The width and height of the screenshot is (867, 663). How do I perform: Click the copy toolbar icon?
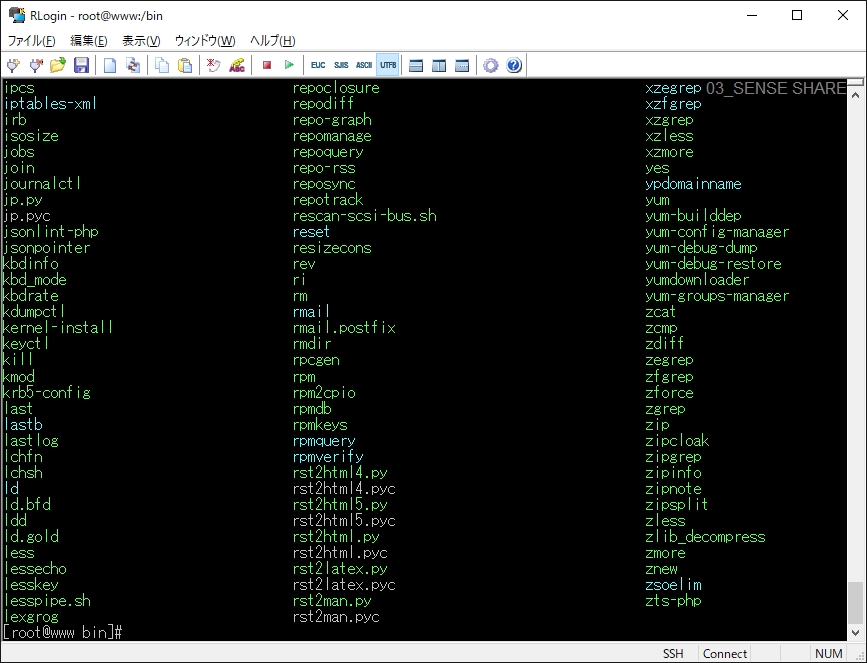click(x=162, y=65)
